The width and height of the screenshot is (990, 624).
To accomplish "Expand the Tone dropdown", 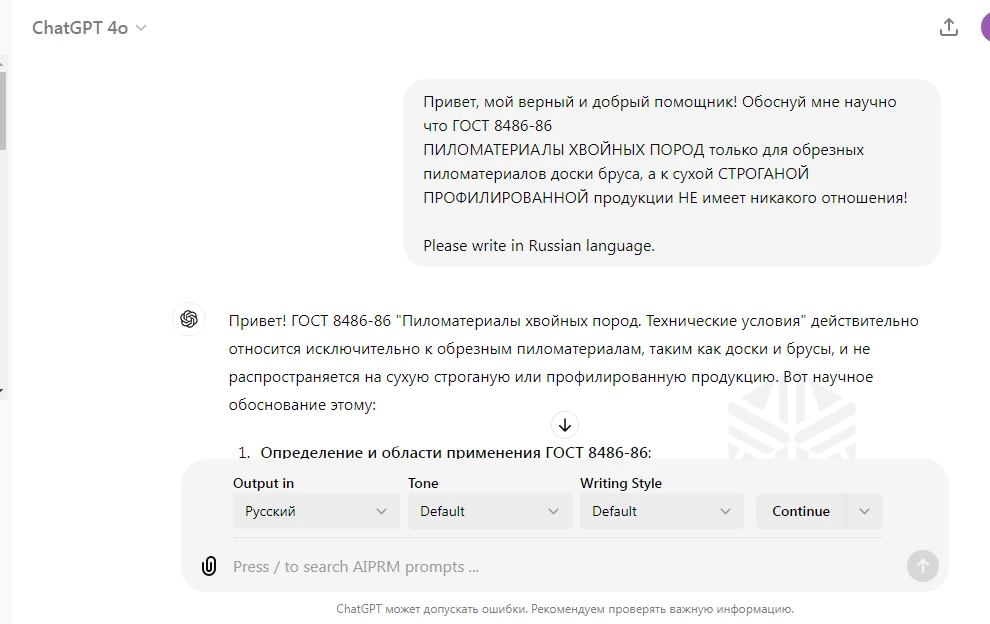I will [489, 511].
